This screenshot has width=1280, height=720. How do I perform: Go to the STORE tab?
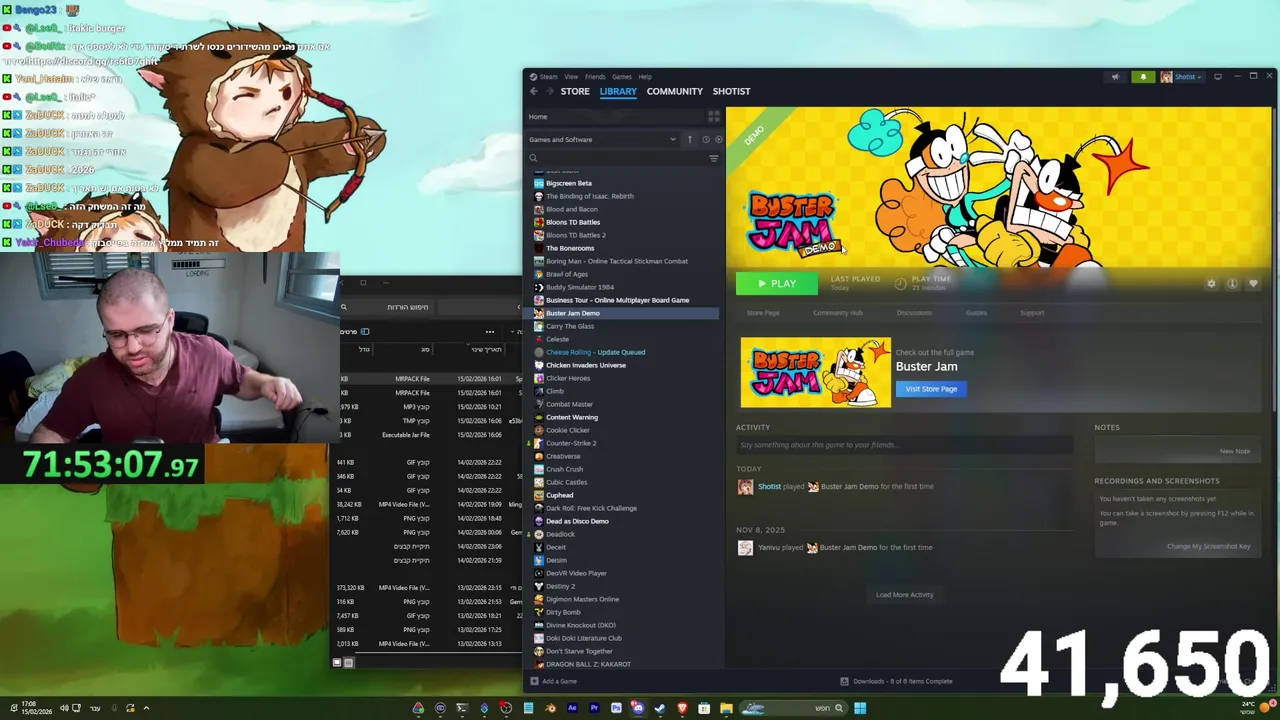575,91
